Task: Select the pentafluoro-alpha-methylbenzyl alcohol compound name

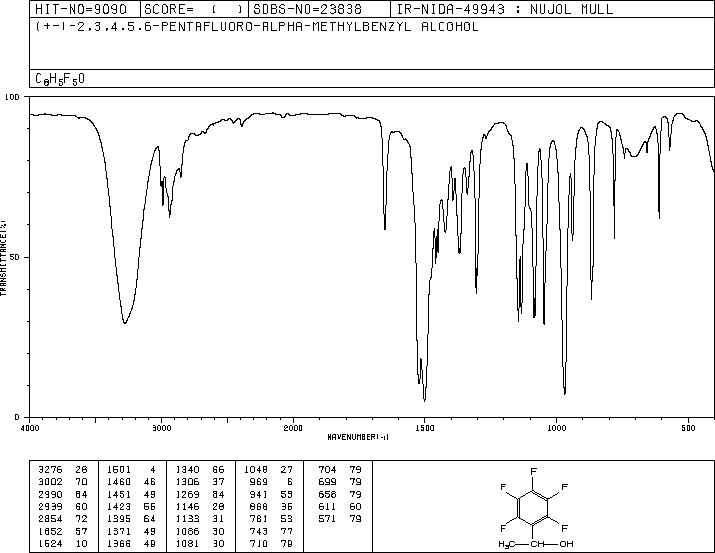Action: (x=257, y=26)
